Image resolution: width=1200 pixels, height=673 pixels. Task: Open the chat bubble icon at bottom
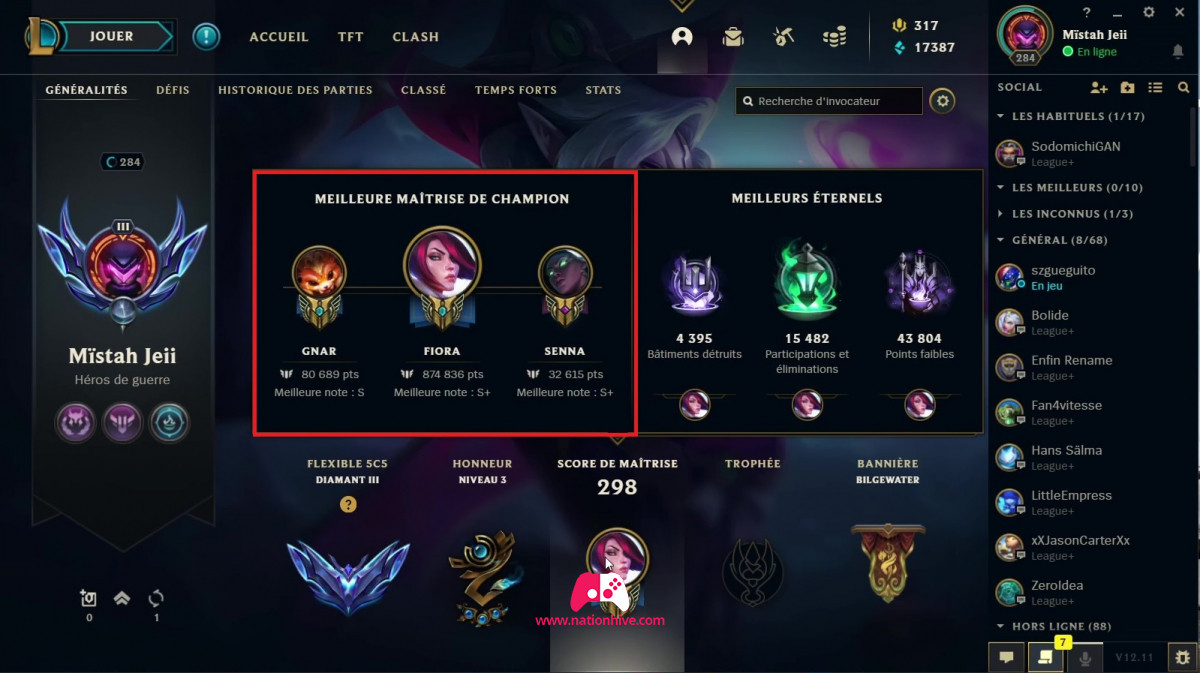[x=1006, y=657]
